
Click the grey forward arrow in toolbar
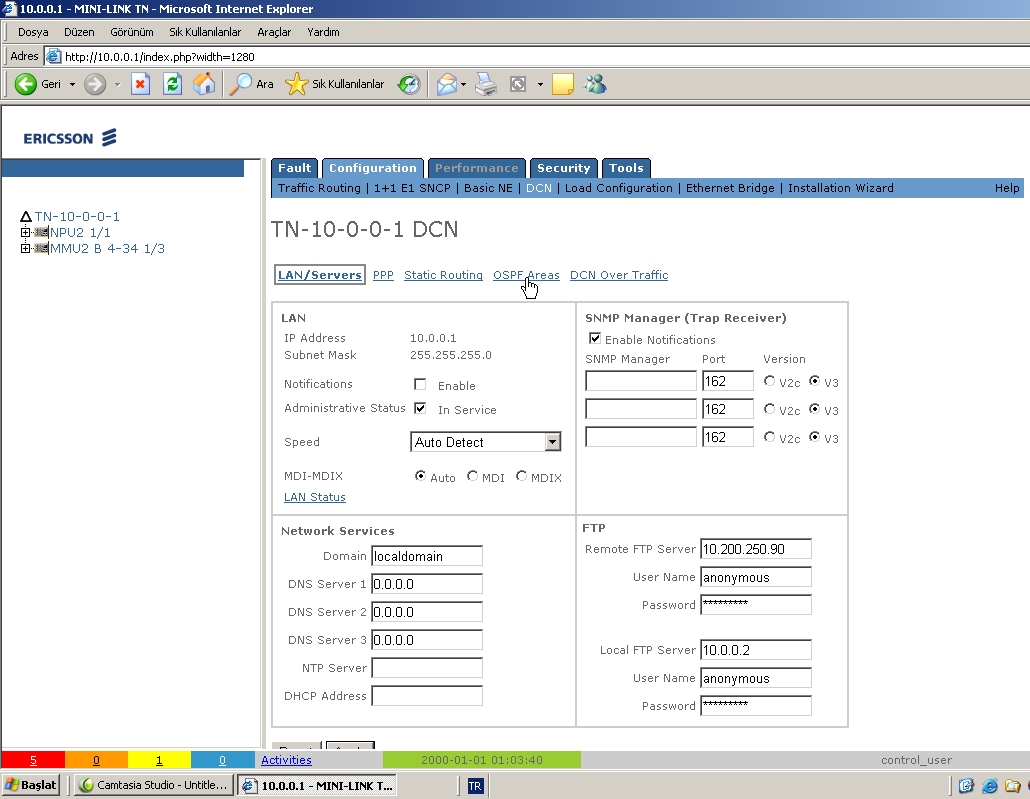click(x=95, y=84)
